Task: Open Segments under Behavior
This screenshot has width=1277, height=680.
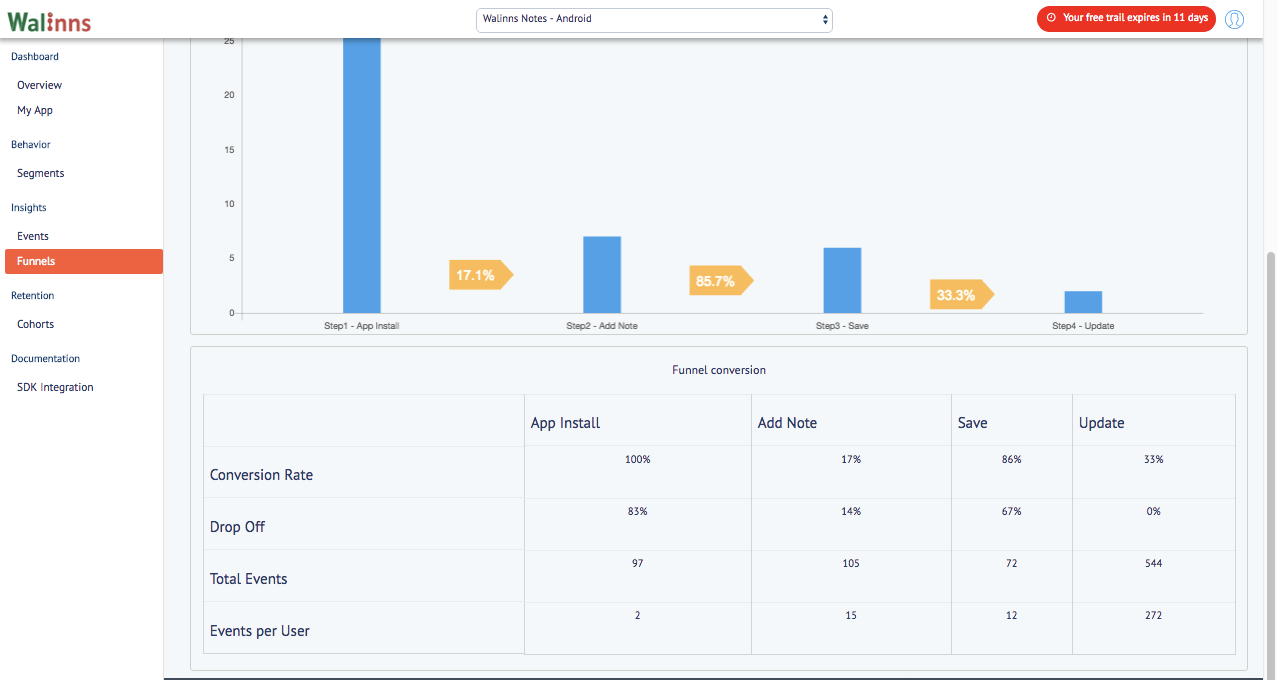Action: (x=40, y=173)
